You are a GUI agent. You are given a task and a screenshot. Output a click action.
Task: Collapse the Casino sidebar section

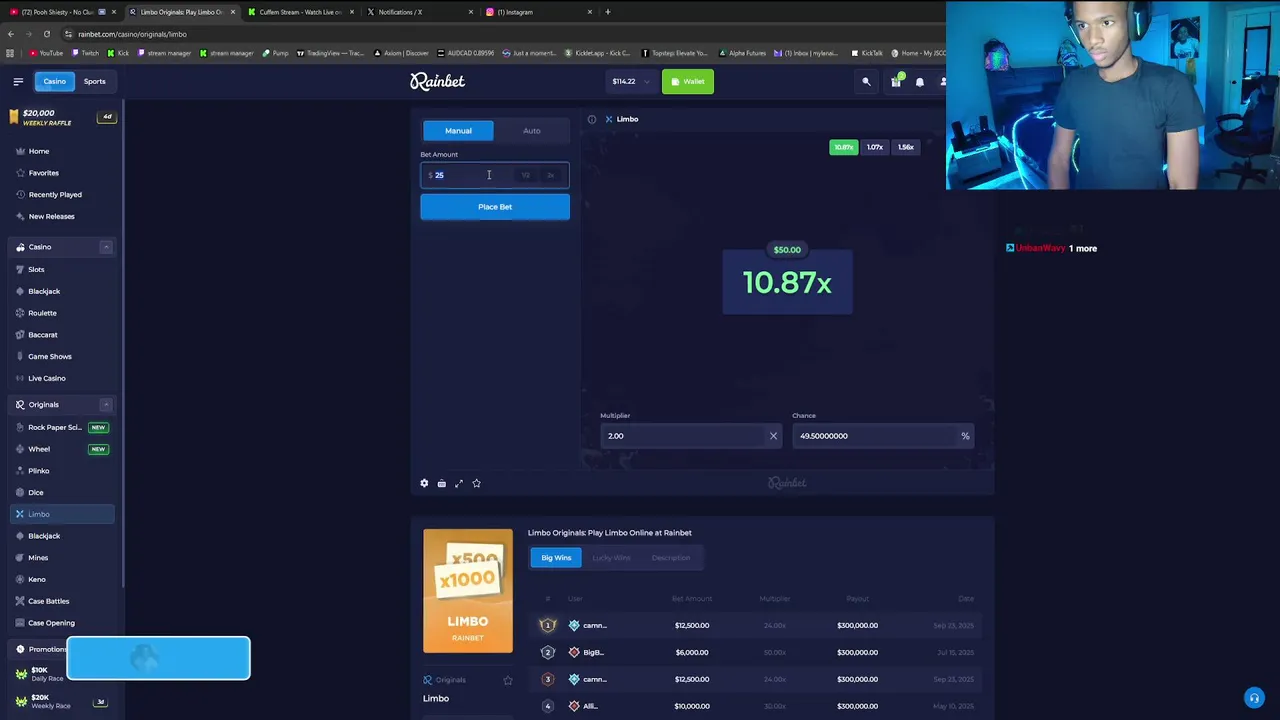tap(105, 247)
